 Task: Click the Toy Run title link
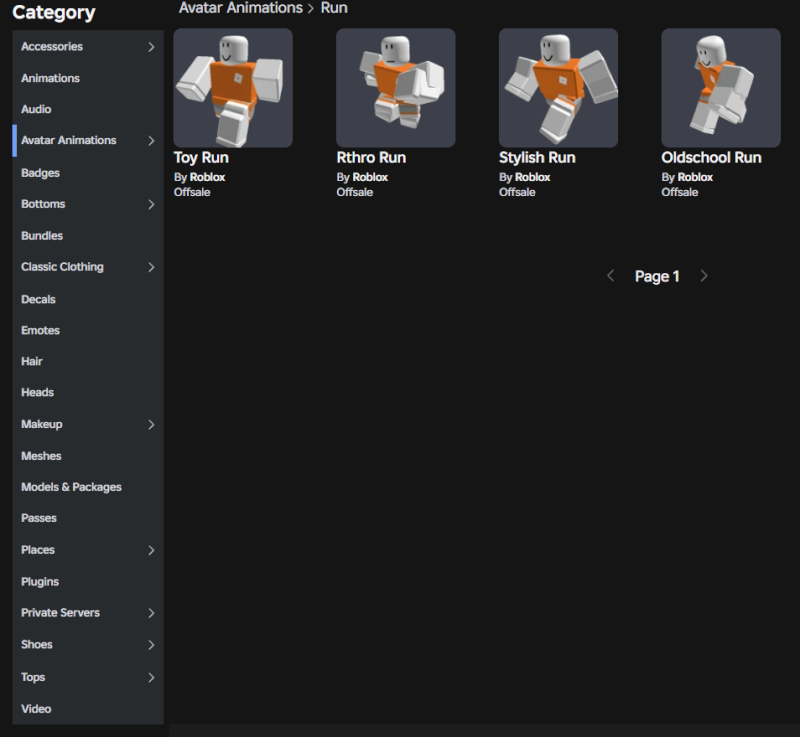point(201,158)
